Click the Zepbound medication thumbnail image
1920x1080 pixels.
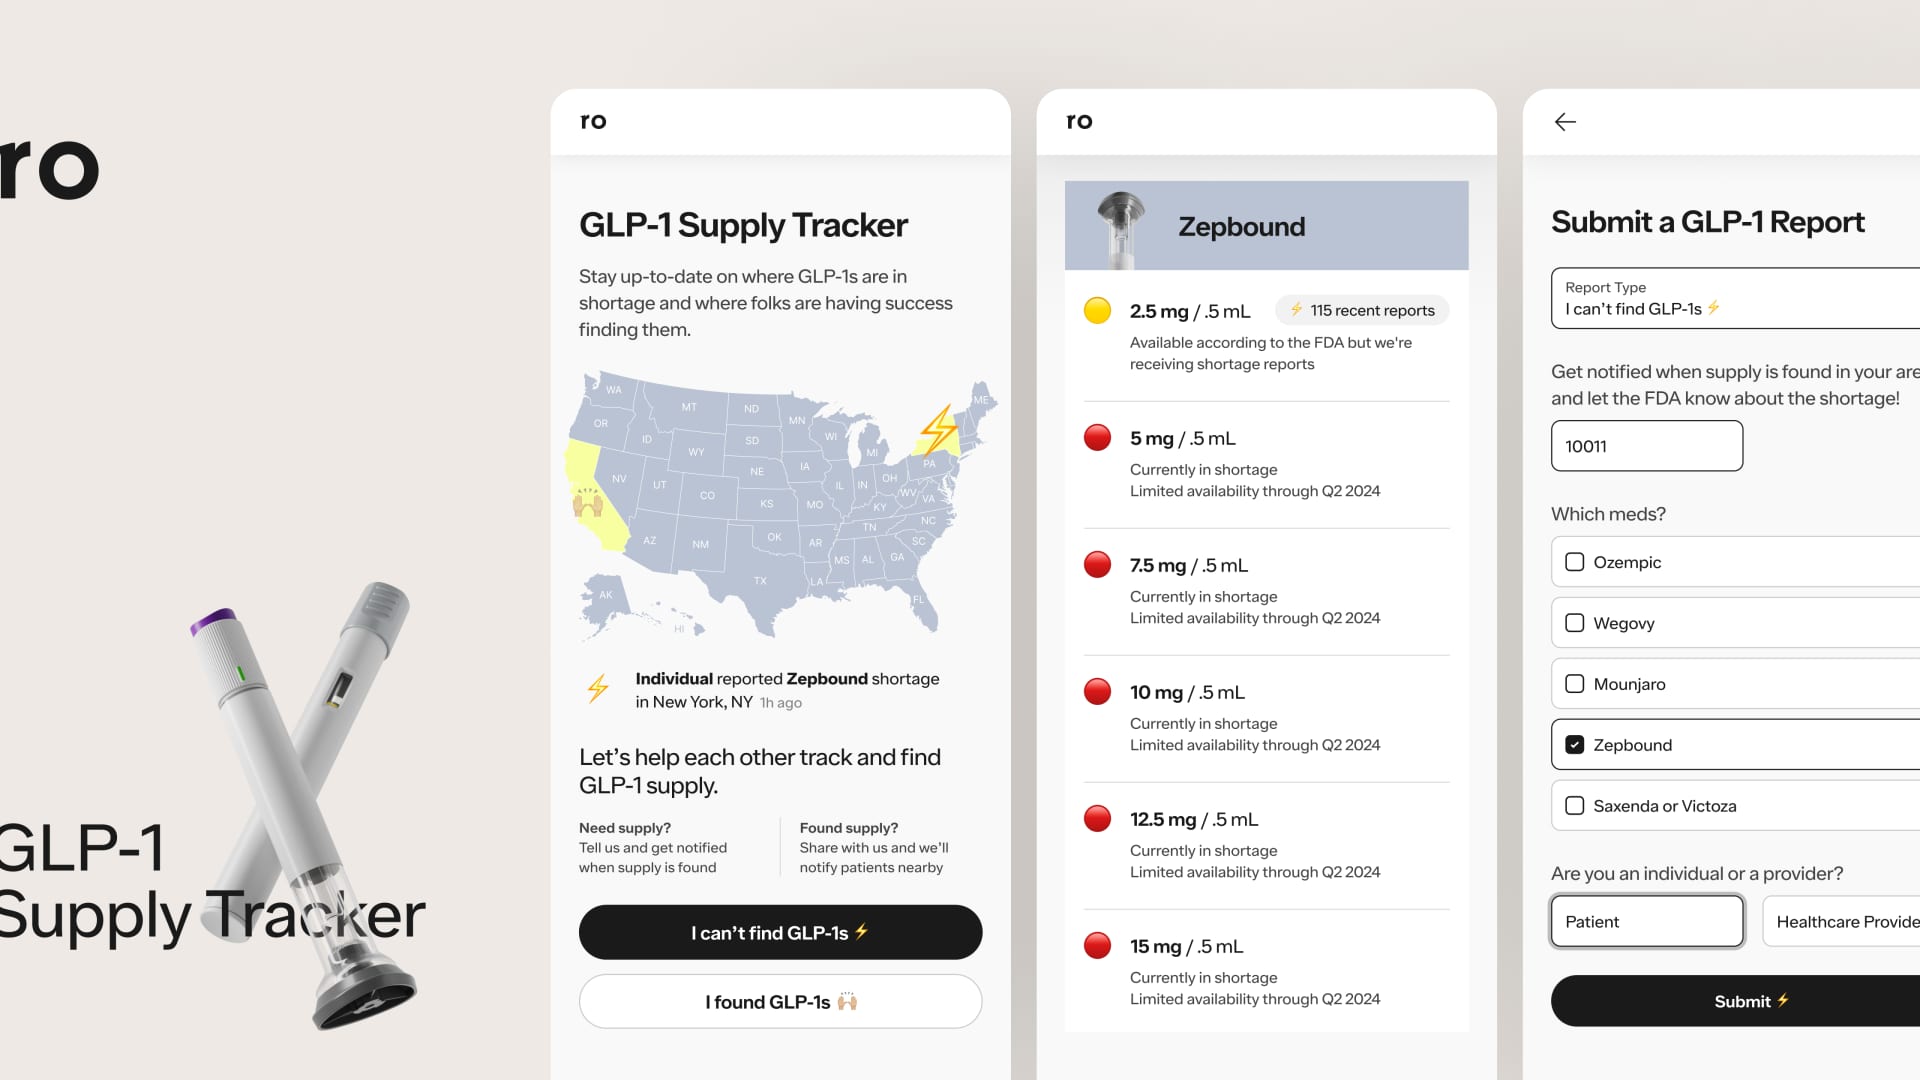1121,225
